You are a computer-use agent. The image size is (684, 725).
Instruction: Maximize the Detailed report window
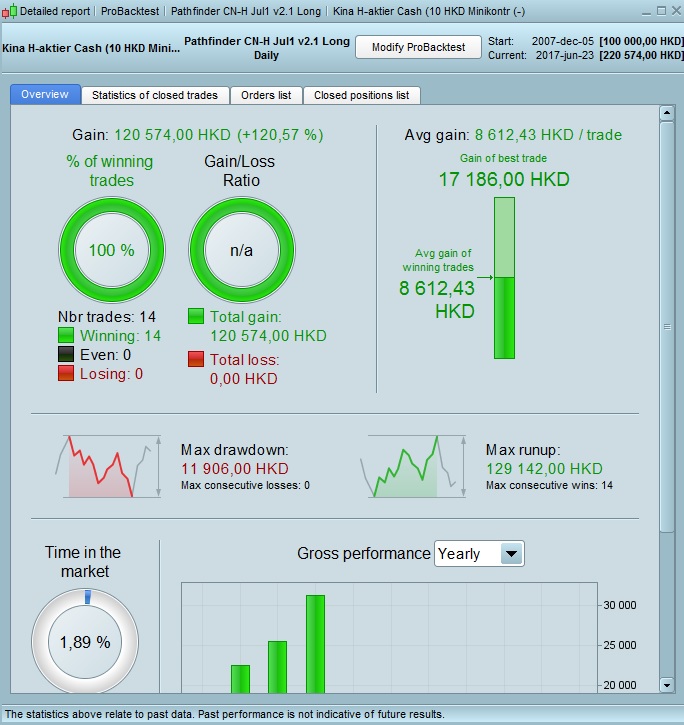(661, 11)
